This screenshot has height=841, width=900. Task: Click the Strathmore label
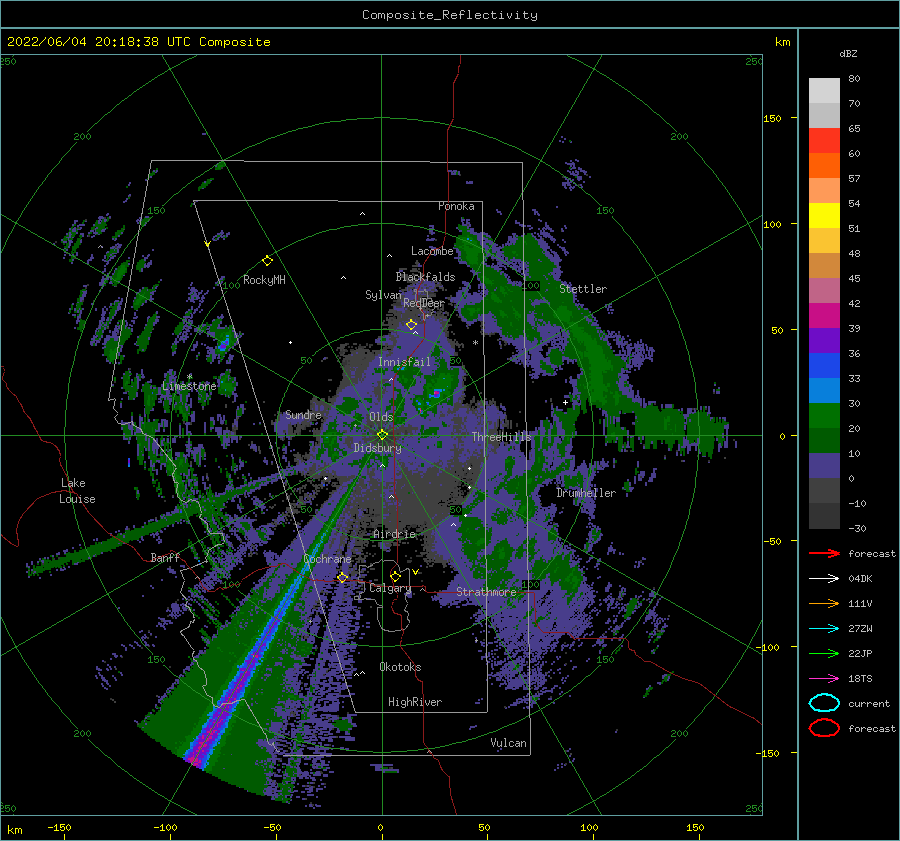coord(486,591)
